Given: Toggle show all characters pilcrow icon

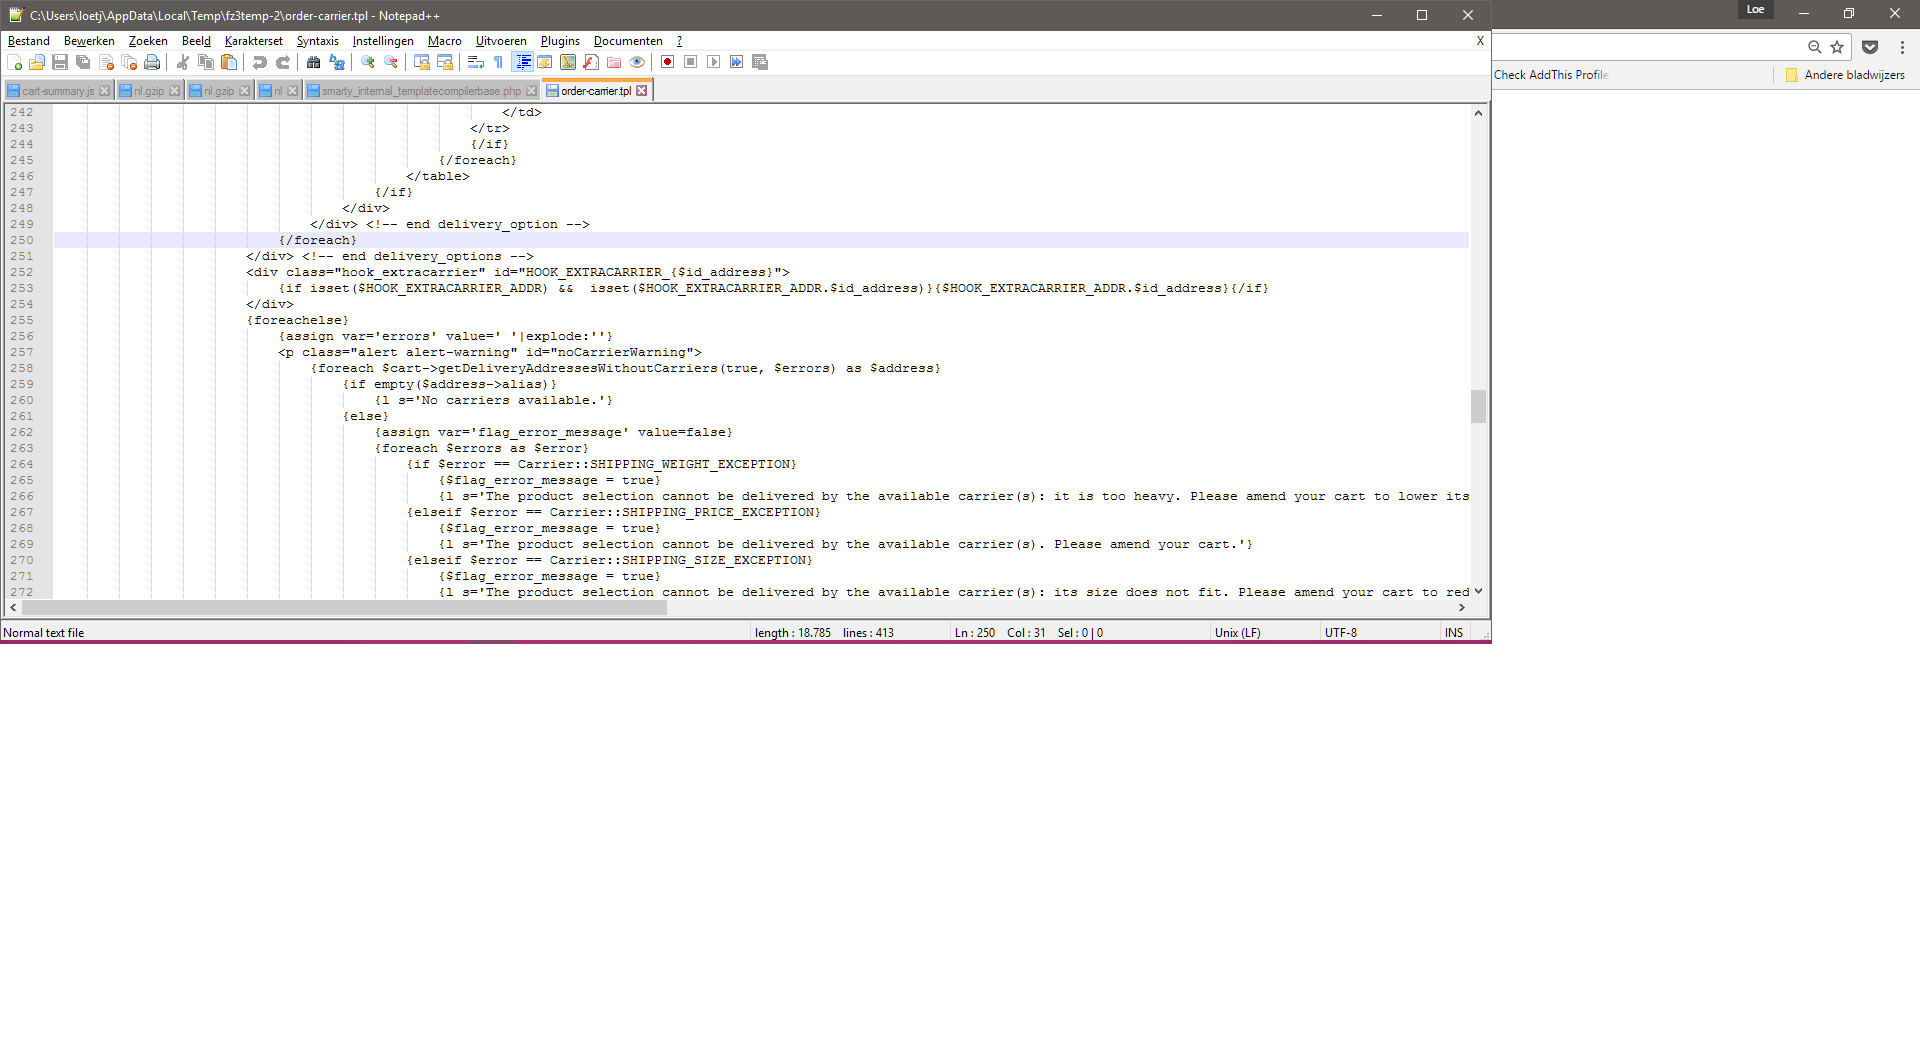Looking at the screenshot, I should click(499, 62).
